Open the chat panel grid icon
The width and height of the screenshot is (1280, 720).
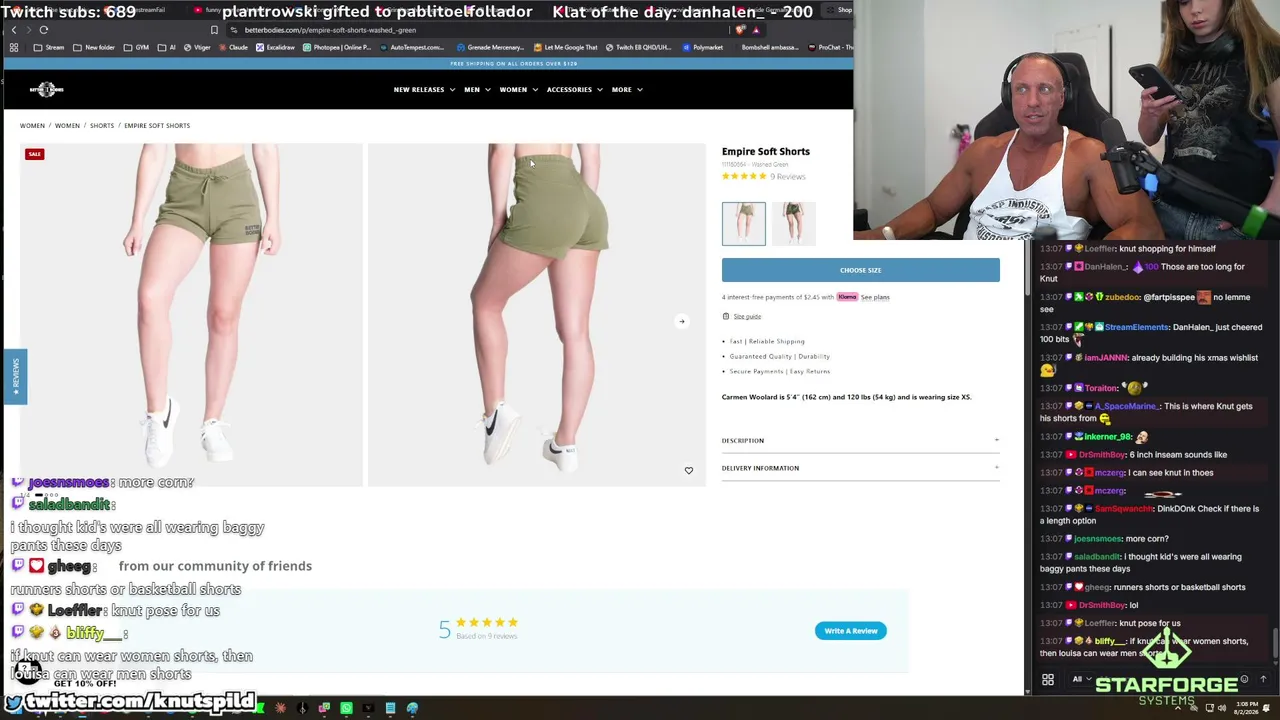[x=1048, y=680]
